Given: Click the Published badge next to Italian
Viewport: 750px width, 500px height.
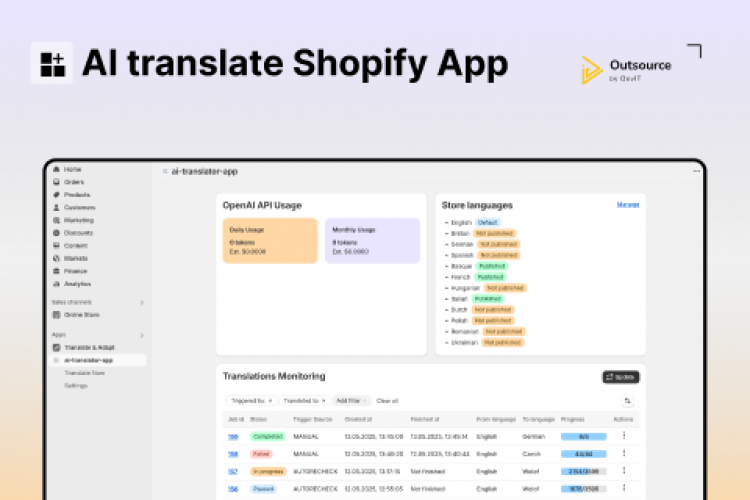Looking at the screenshot, I should point(487,299).
